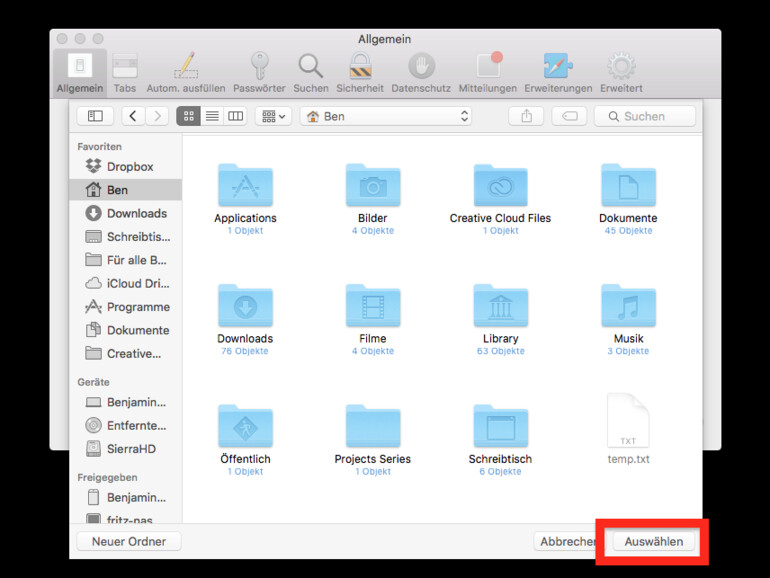Image resolution: width=770 pixels, height=578 pixels.
Task: Open the Erweitert gear preferences
Action: click(x=621, y=73)
